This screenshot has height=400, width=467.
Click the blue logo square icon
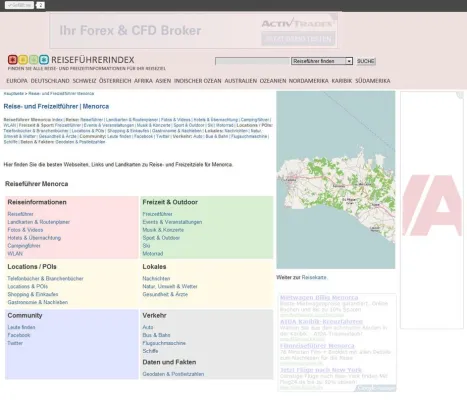pyautogui.click(x=44, y=60)
